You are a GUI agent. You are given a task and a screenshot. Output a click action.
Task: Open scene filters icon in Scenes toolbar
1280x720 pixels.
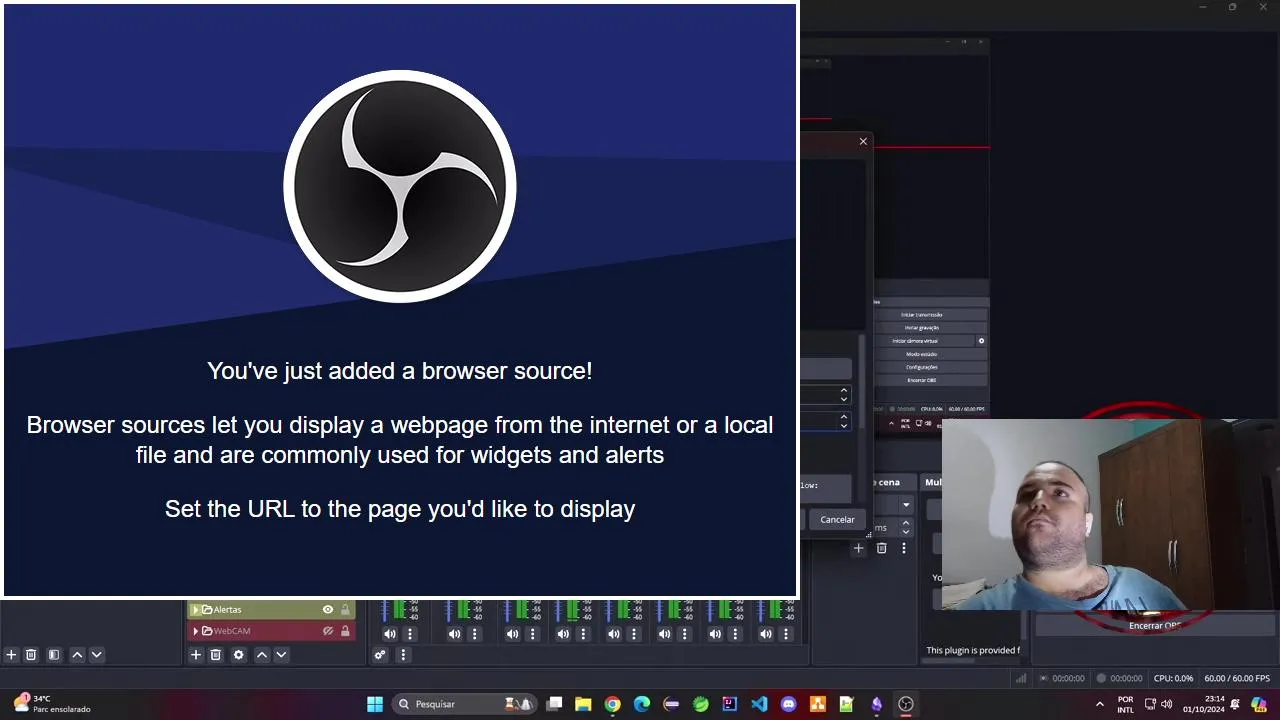pos(54,655)
